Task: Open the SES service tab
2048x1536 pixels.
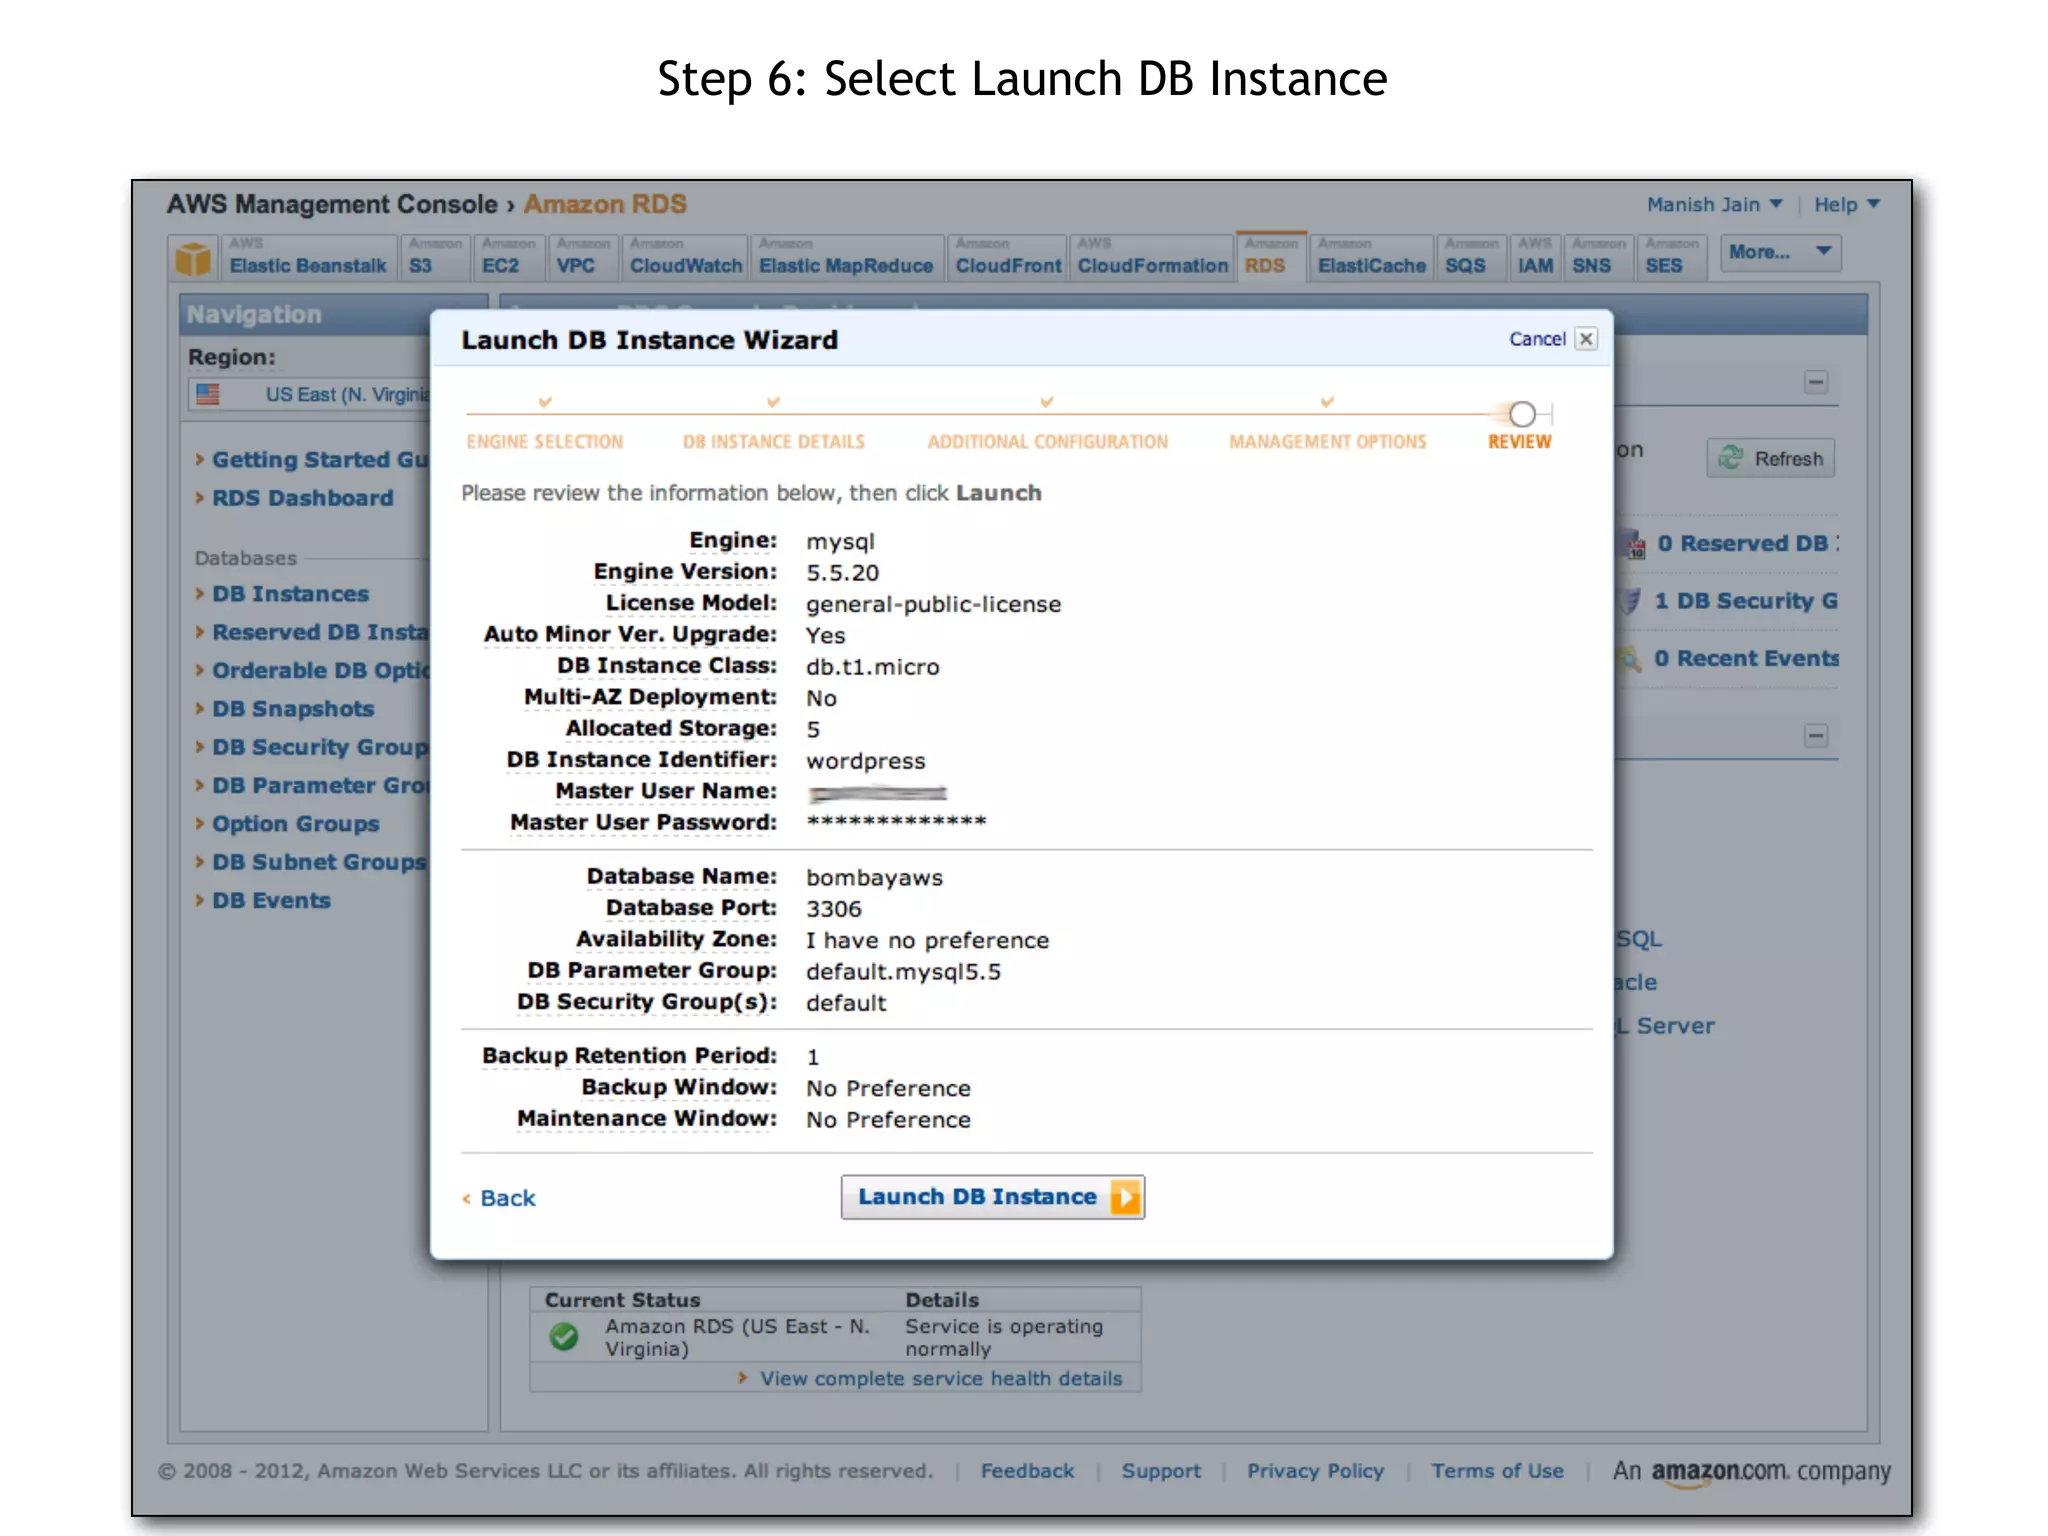Action: point(1671,258)
